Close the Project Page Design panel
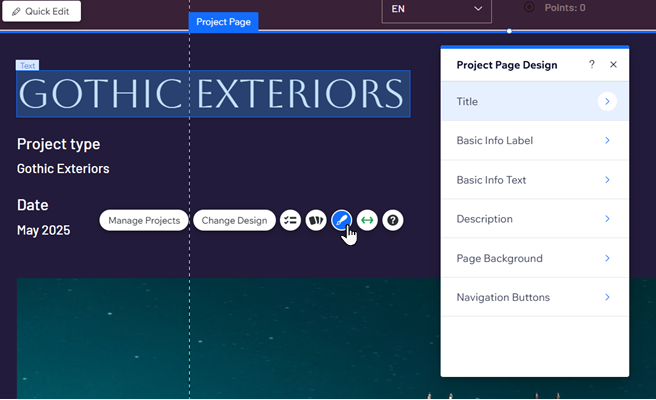The image size is (656, 400). (x=613, y=65)
